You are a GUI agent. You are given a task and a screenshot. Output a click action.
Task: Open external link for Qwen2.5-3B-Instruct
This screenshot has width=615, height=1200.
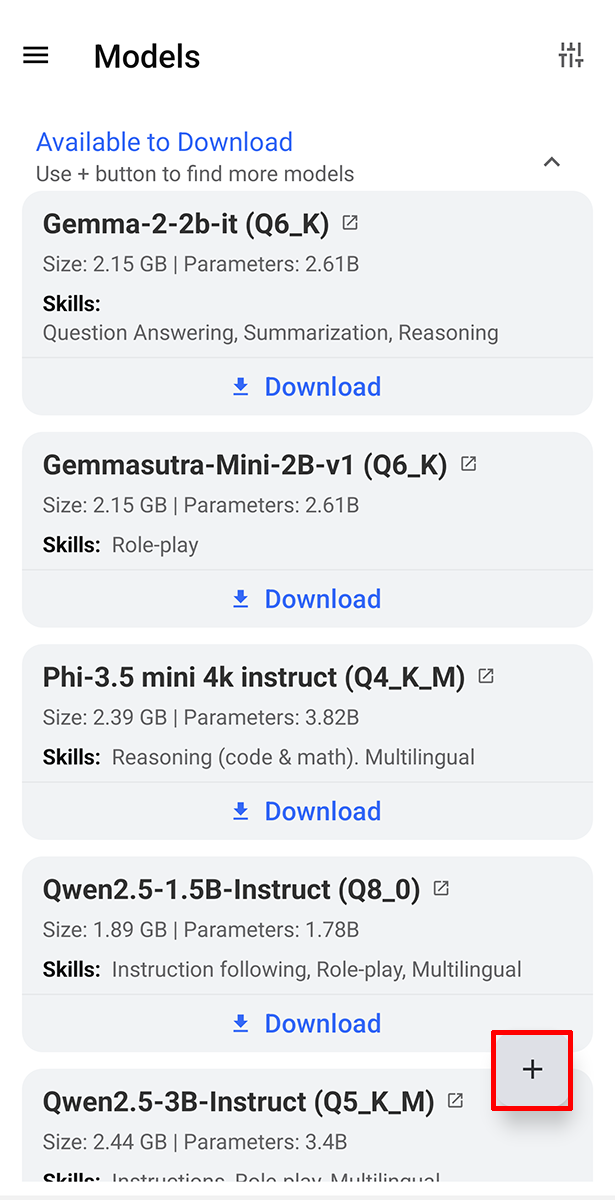pyautogui.click(x=455, y=1100)
